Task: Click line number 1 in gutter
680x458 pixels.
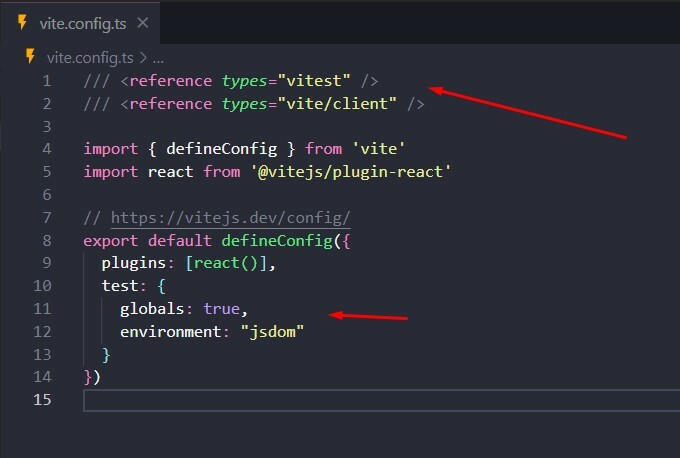Action: coord(47,81)
